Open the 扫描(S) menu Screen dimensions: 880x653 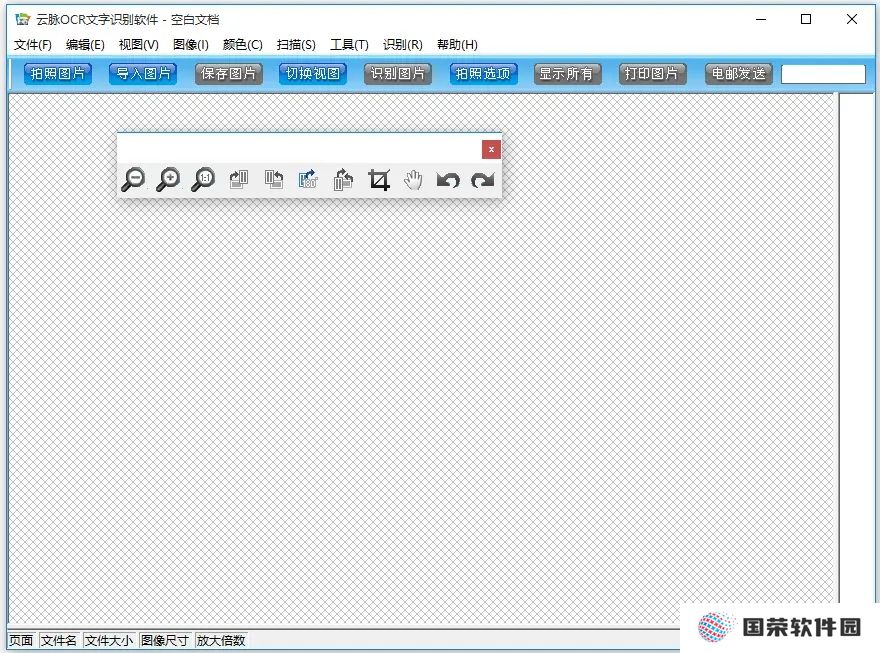pyautogui.click(x=296, y=44)
